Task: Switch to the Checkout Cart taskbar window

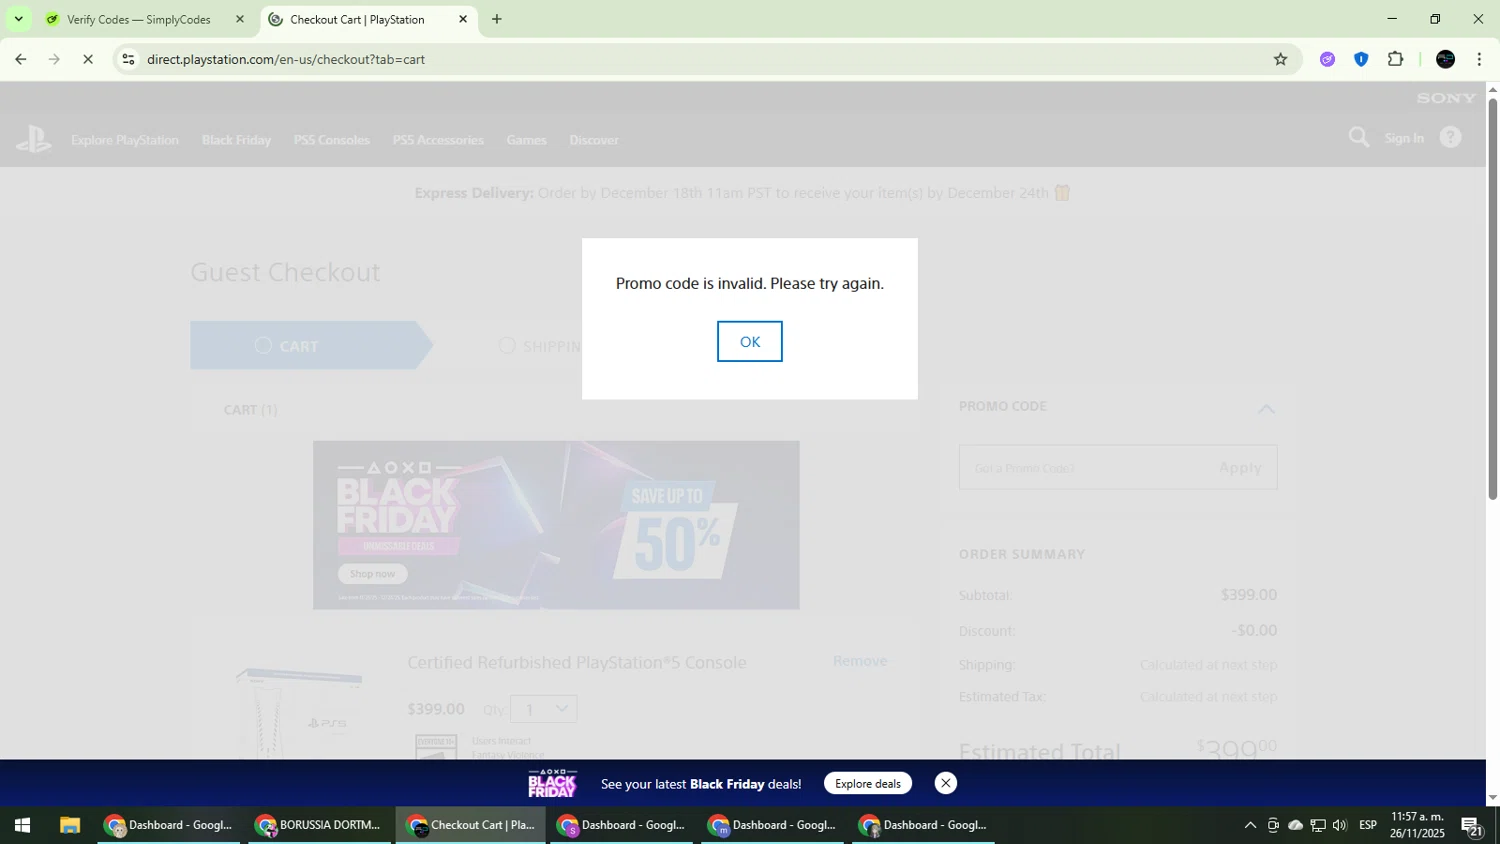Action: tap(470, 825)
